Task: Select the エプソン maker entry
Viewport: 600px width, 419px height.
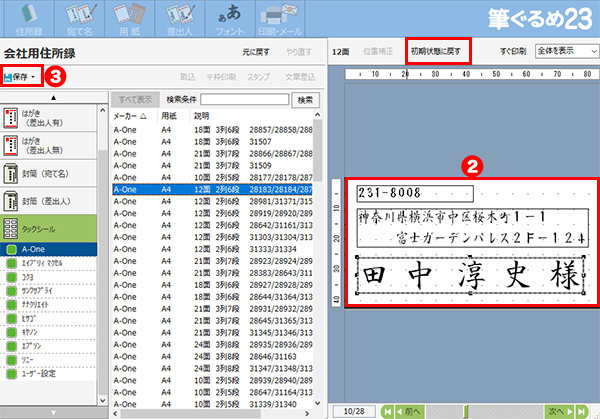Action: tap(48, 346)
